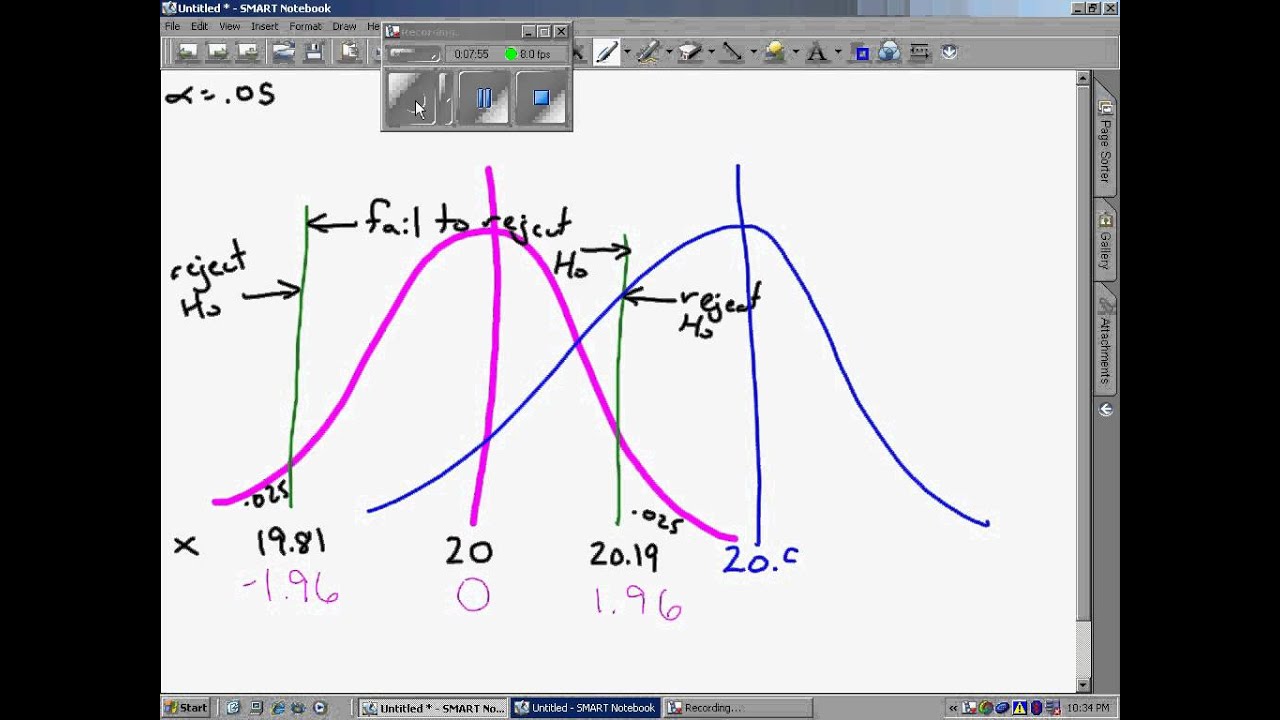Click the Windows Start button
Viewport: 1280px width, 720px height.
click(x=188, y=707)
